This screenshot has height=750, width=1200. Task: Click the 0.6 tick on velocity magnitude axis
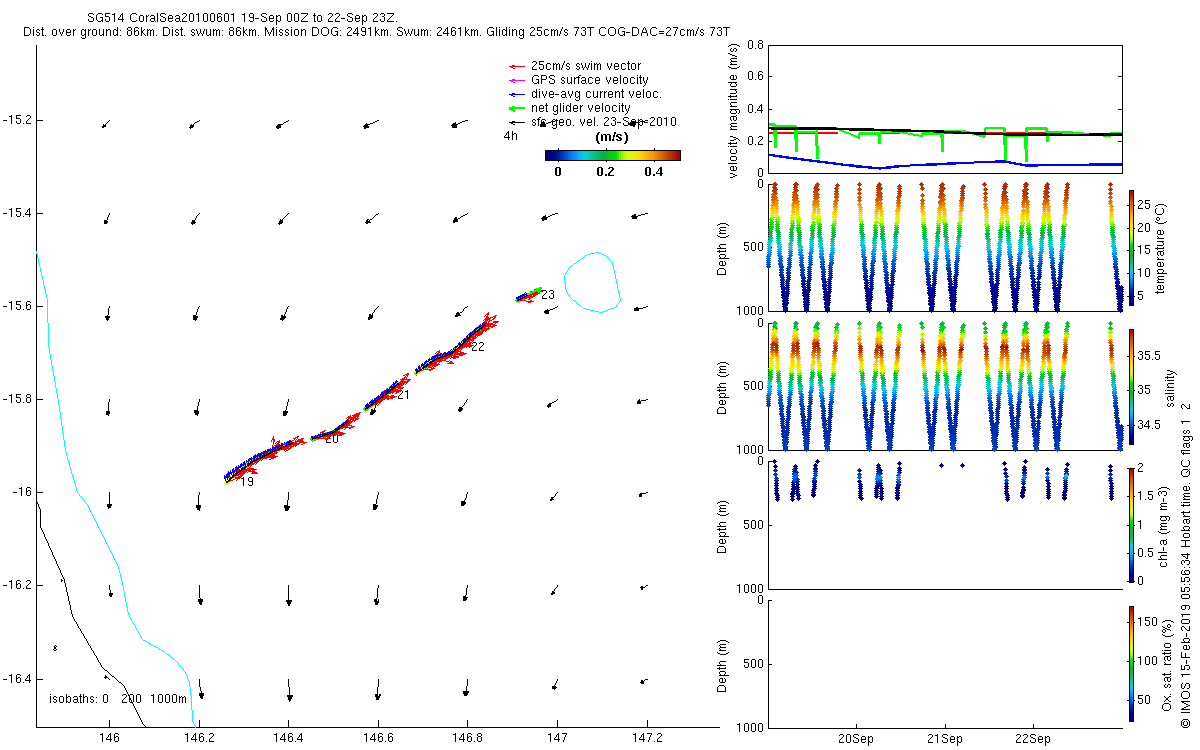(757, 77)
